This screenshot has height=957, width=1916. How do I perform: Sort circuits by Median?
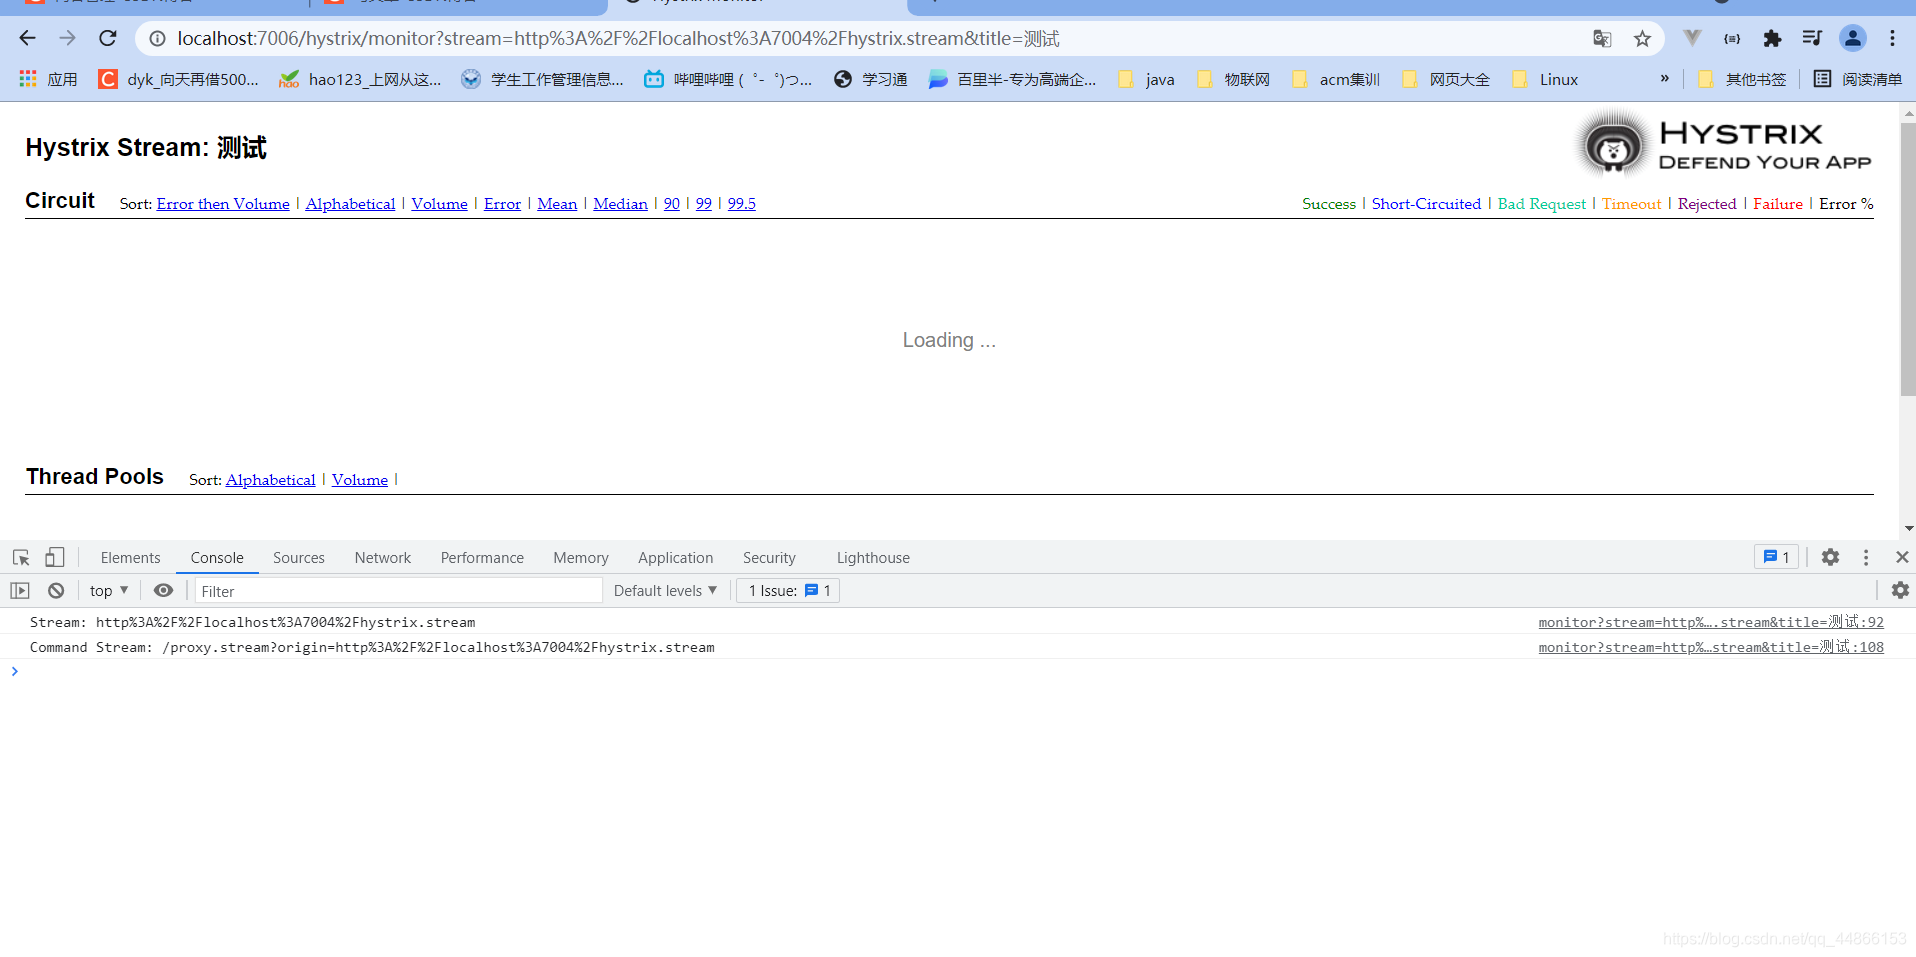(620, 204)
